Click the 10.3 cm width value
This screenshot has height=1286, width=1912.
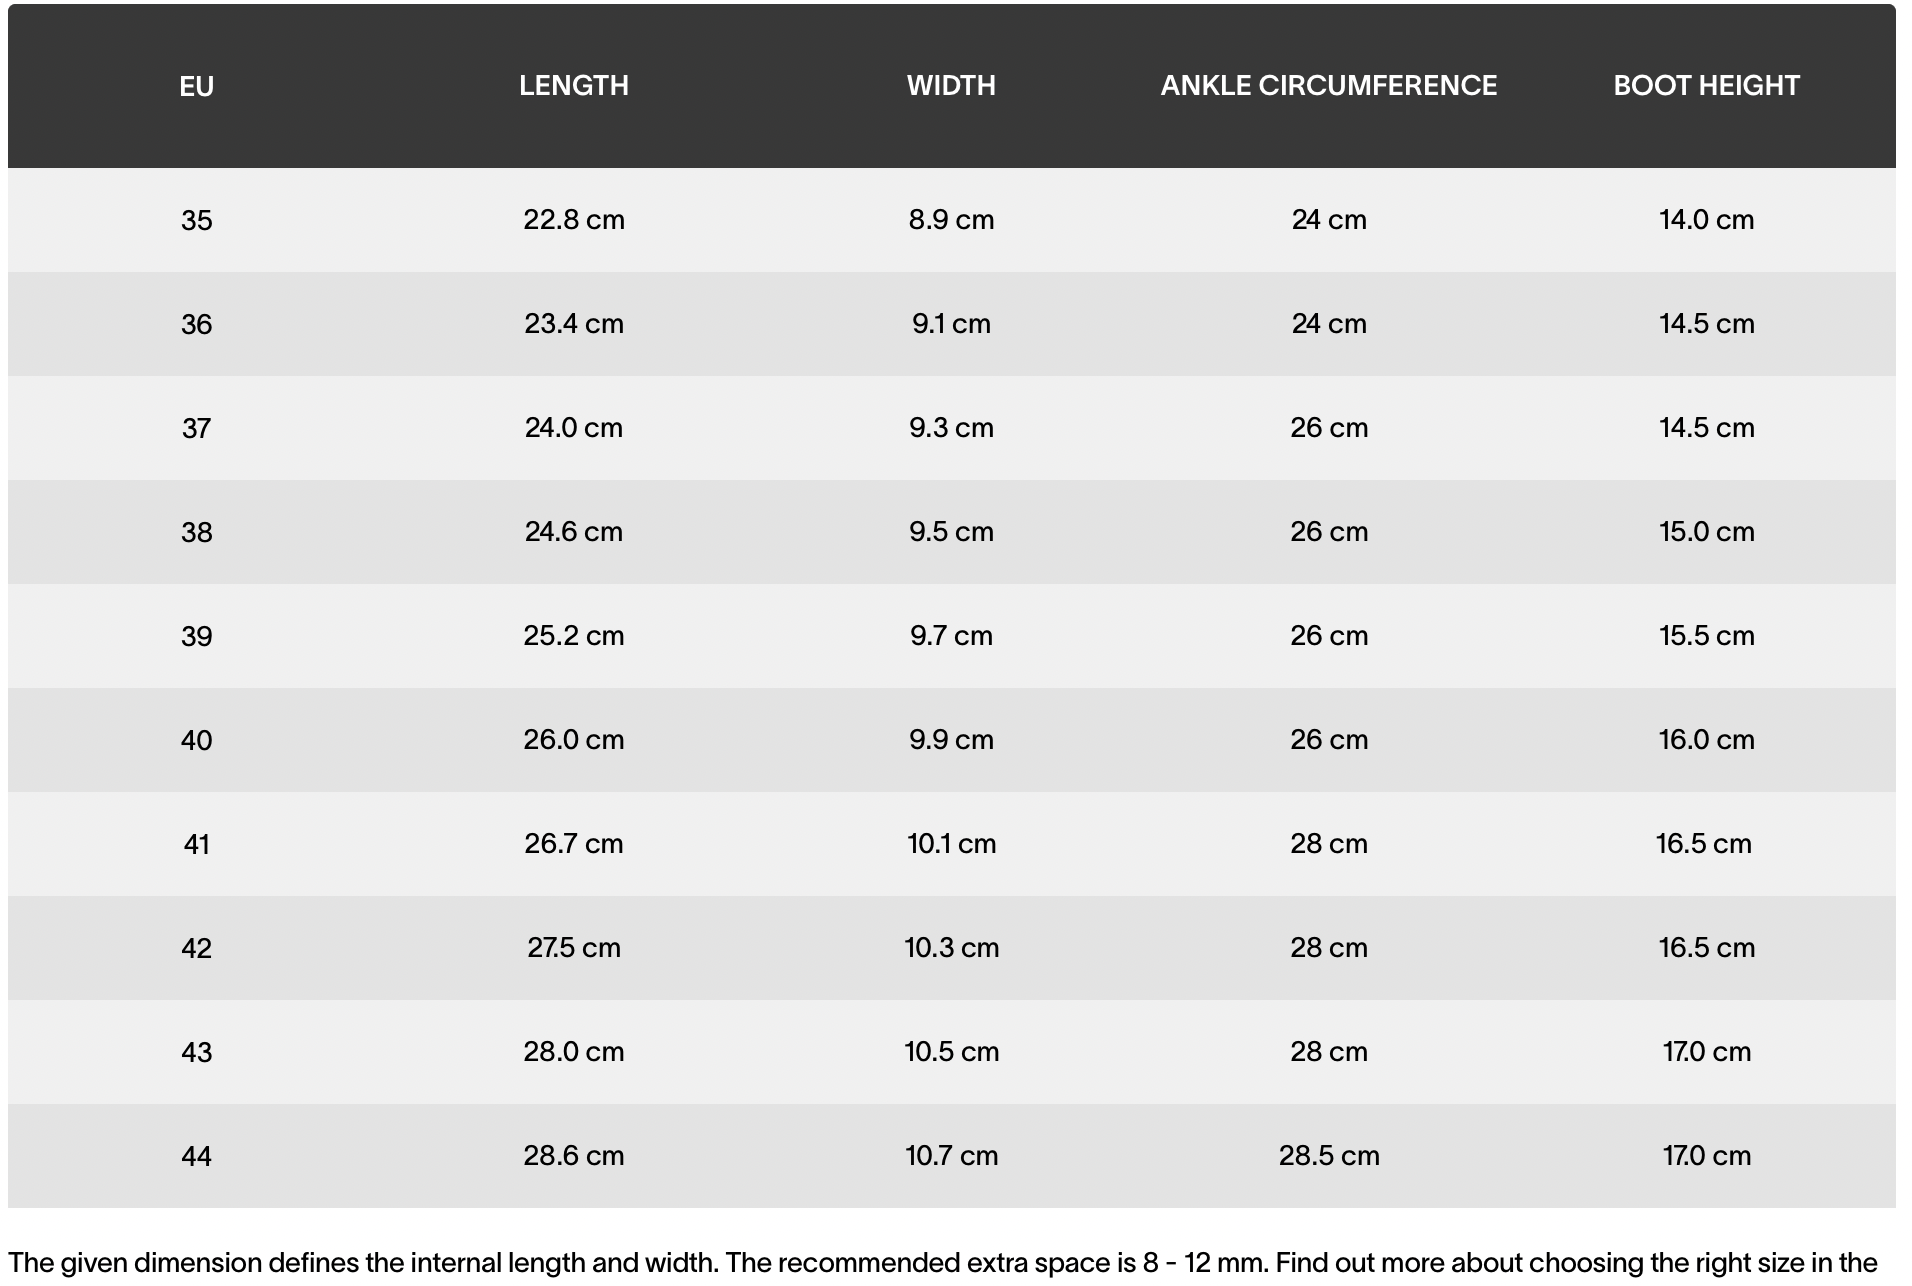(951, 948)
